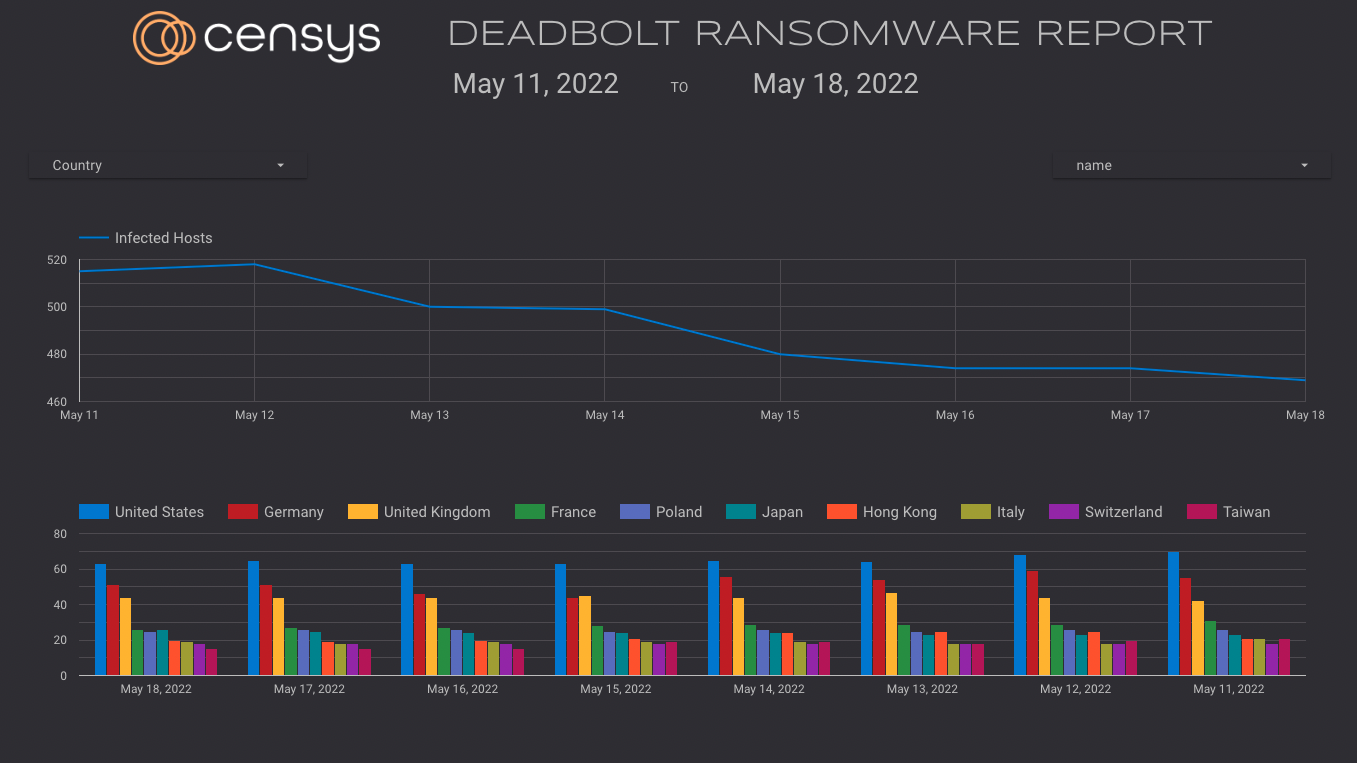Click the Italy legend swatch

point(977,511)
